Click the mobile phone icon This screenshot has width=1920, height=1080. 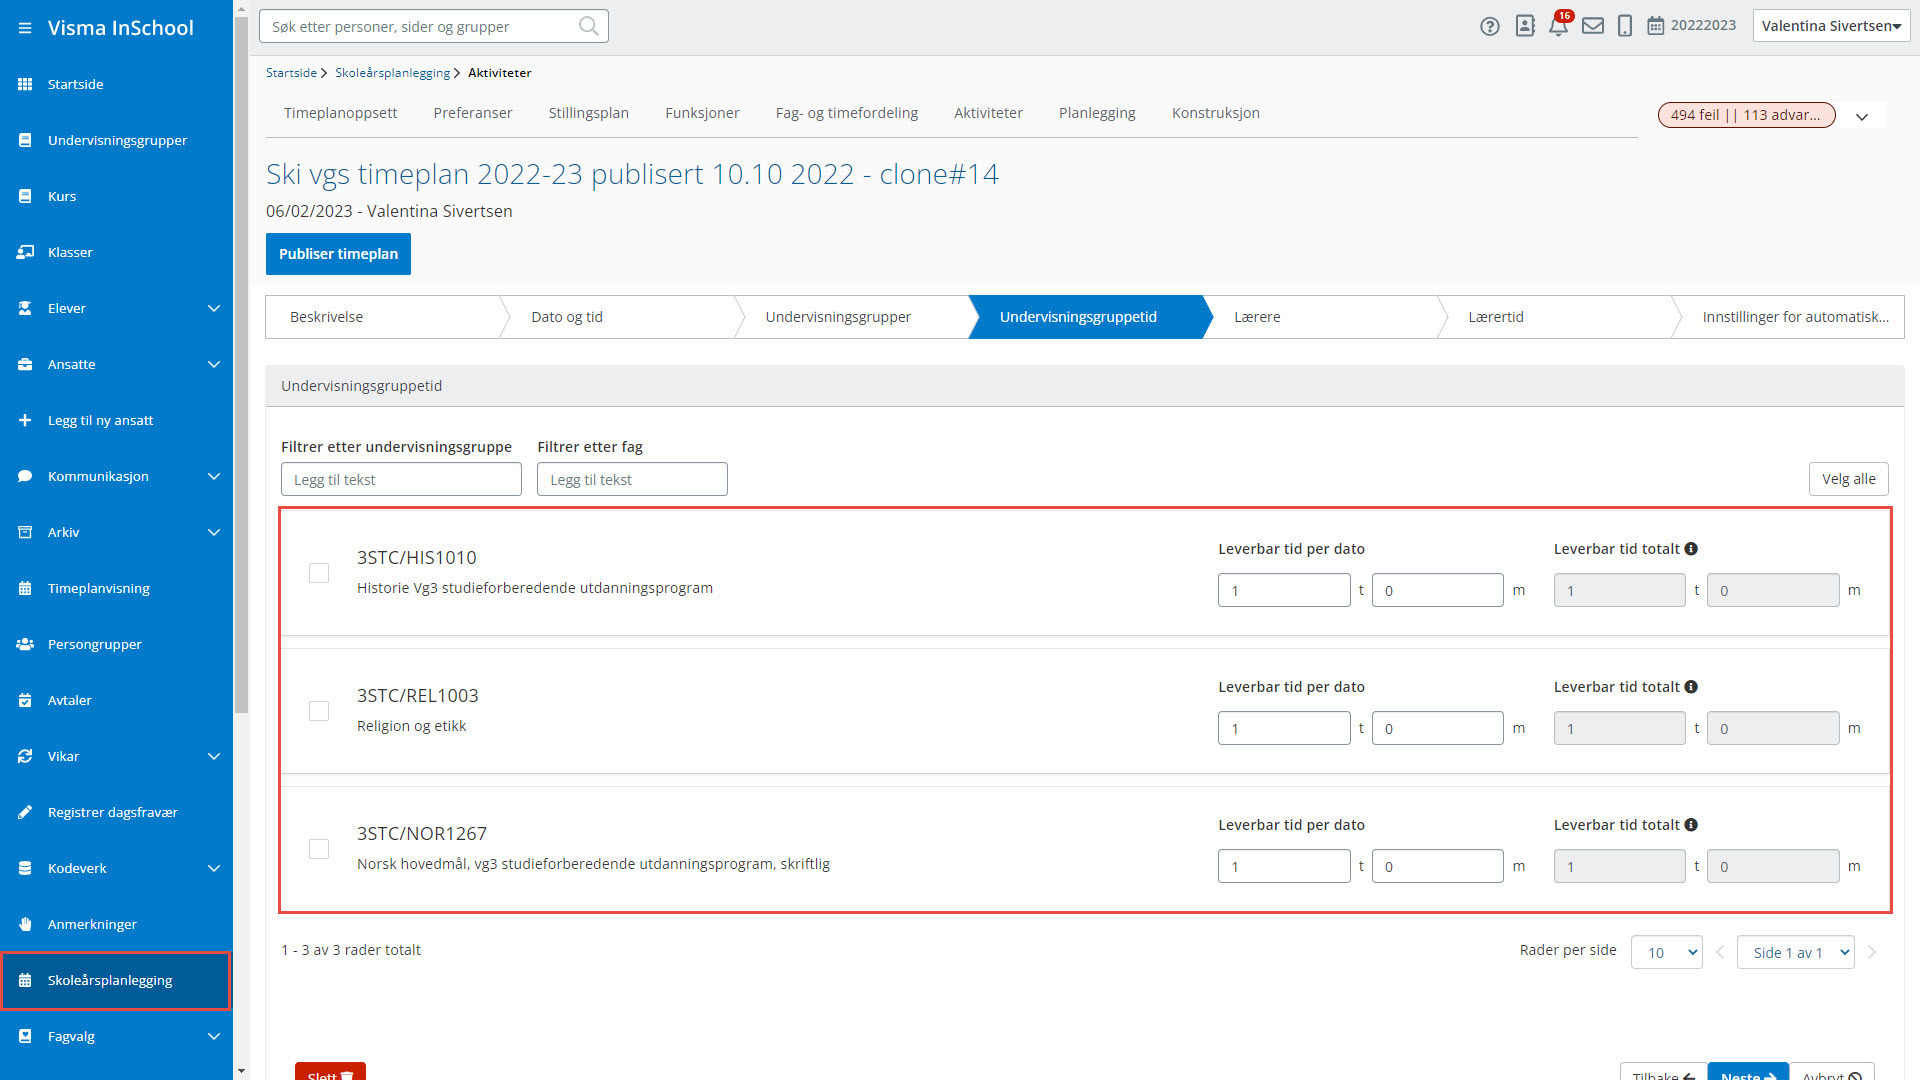click(1625, 26)
